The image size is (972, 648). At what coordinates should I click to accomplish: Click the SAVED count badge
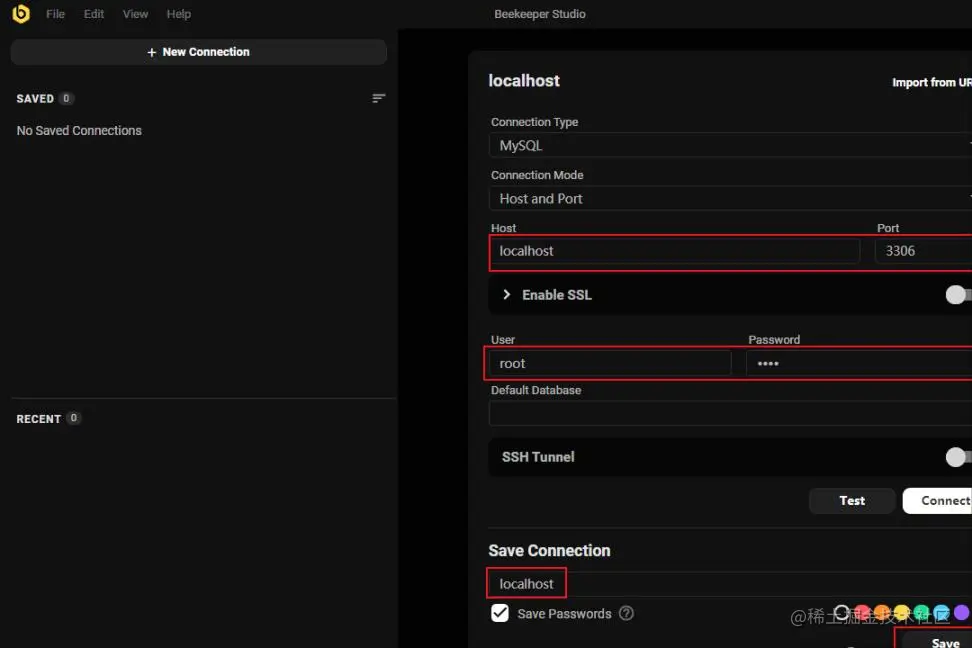pos(66,98)
